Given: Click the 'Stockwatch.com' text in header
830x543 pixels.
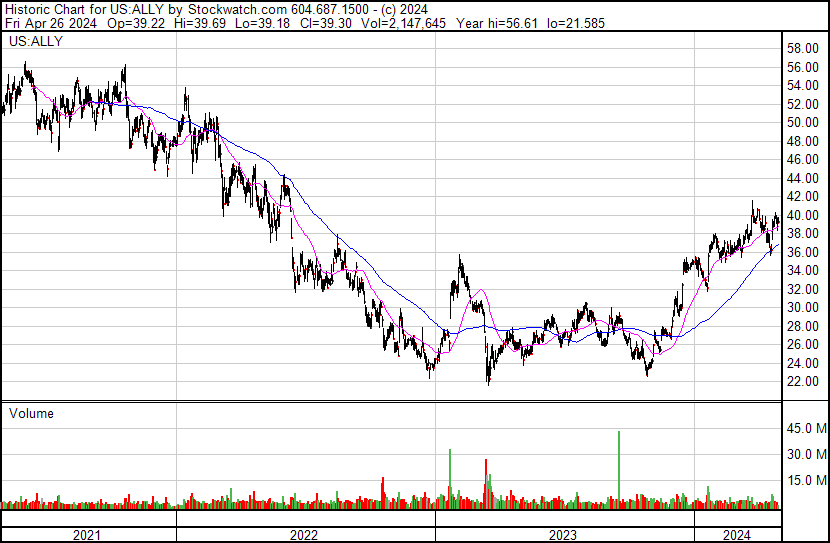Looking at the screenshot, I should [238, 10].
